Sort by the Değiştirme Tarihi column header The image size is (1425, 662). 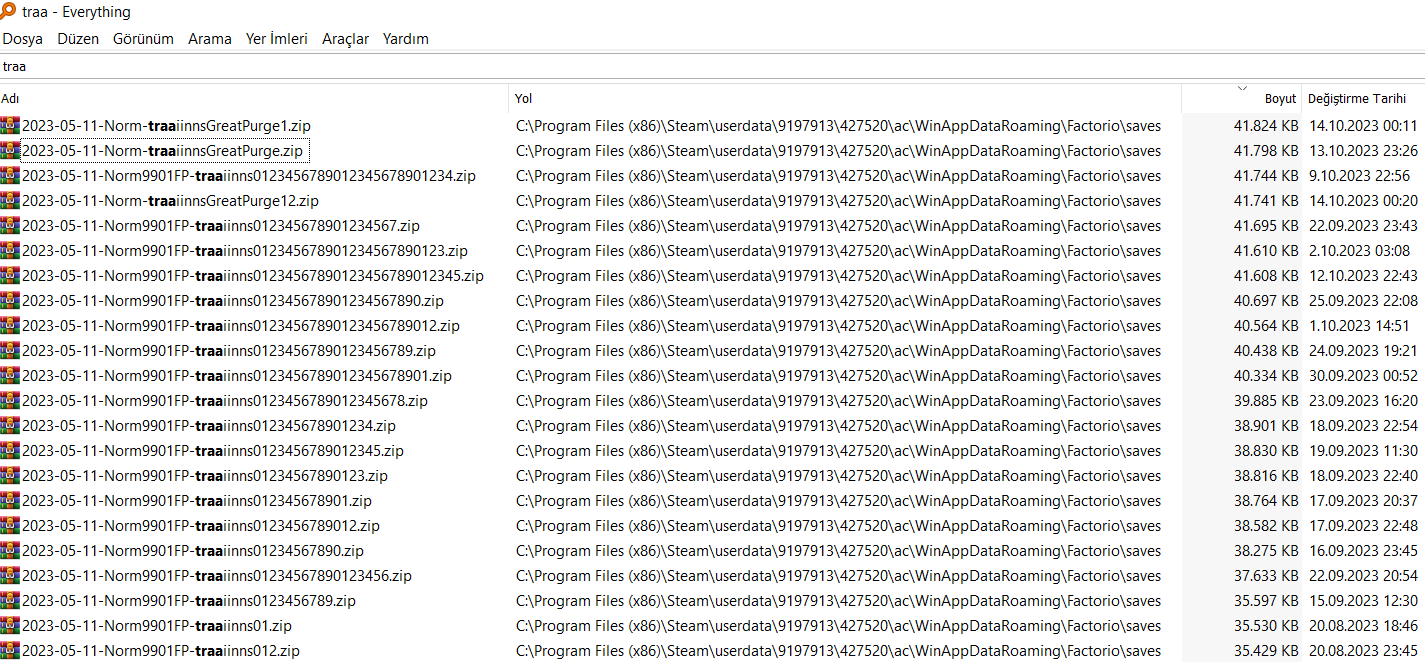click(1363, 99)
